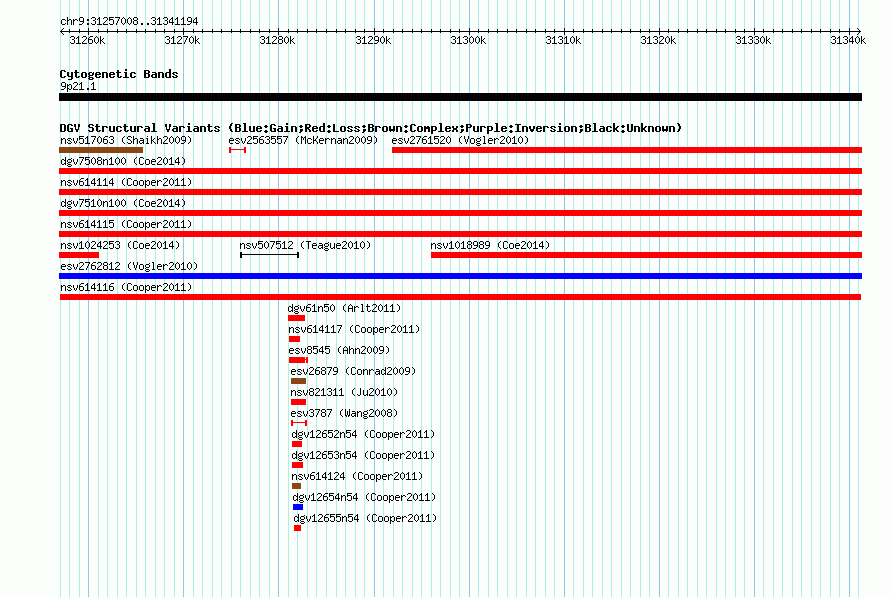Image resolution: width=890 pixels, height=597 pixels.
Task: Click the small red span under esv2563557
Action: point(237,150)
